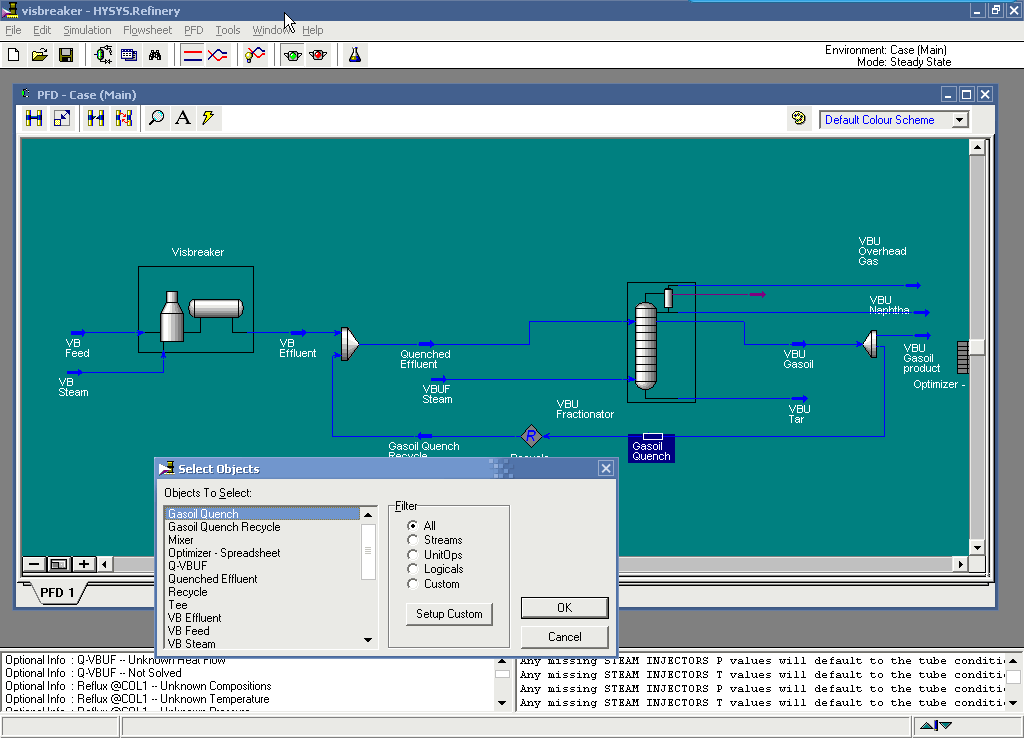Click the Mixer unit after VB Effluent
The height and width of the screenshot is (738, 1024).
(x=350, y=344)
